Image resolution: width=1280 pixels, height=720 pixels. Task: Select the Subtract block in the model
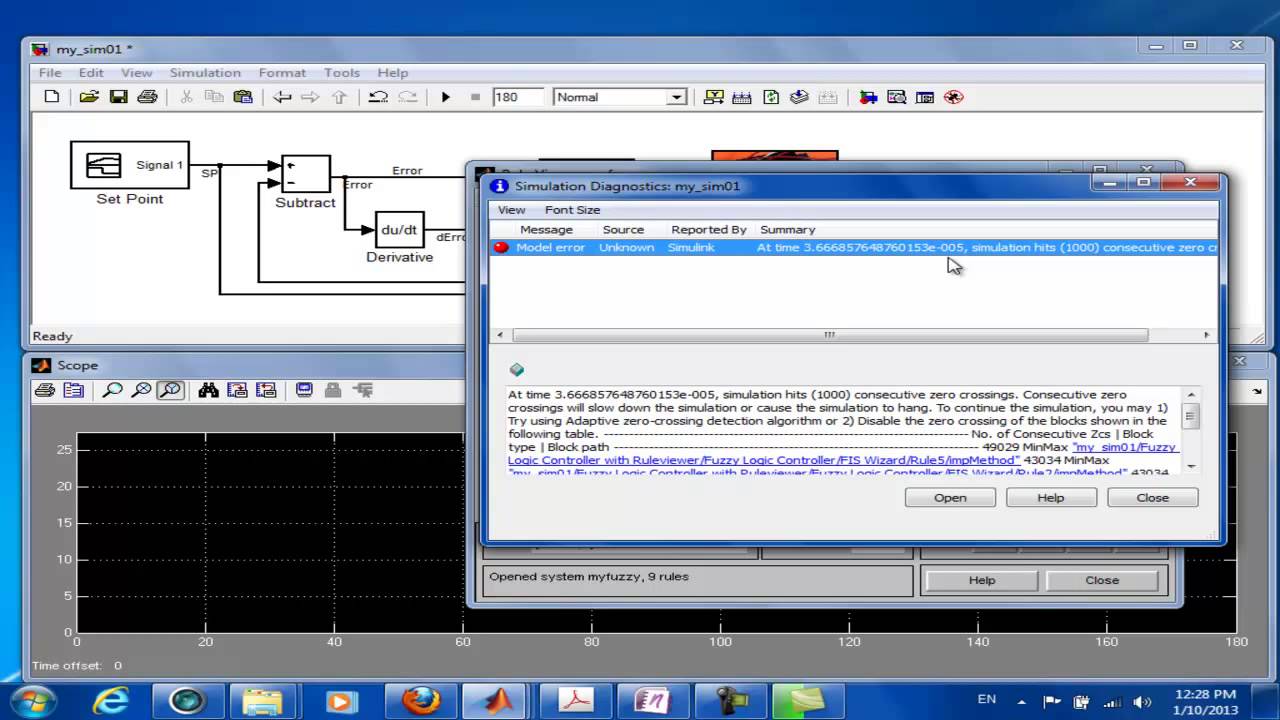306,174
